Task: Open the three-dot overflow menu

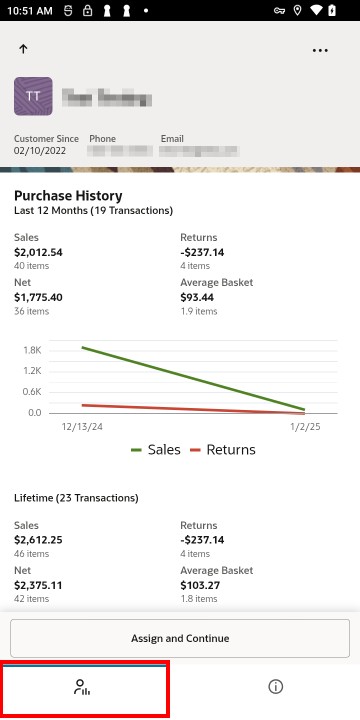Action: click(x=320, y=51)
